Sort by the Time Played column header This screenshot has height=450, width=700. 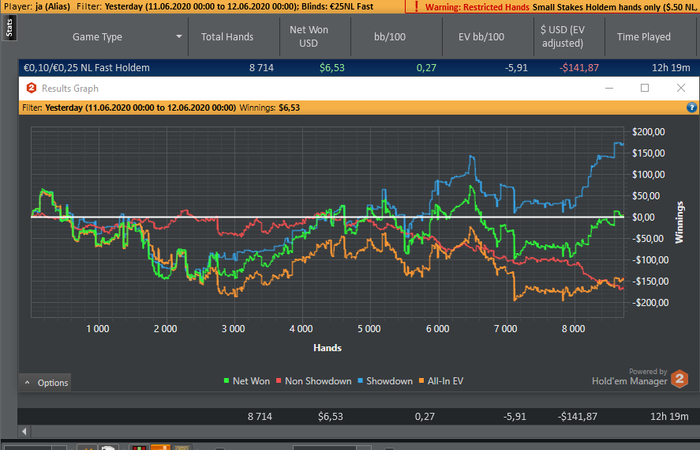pyautogui.click(x=643, y=37)
